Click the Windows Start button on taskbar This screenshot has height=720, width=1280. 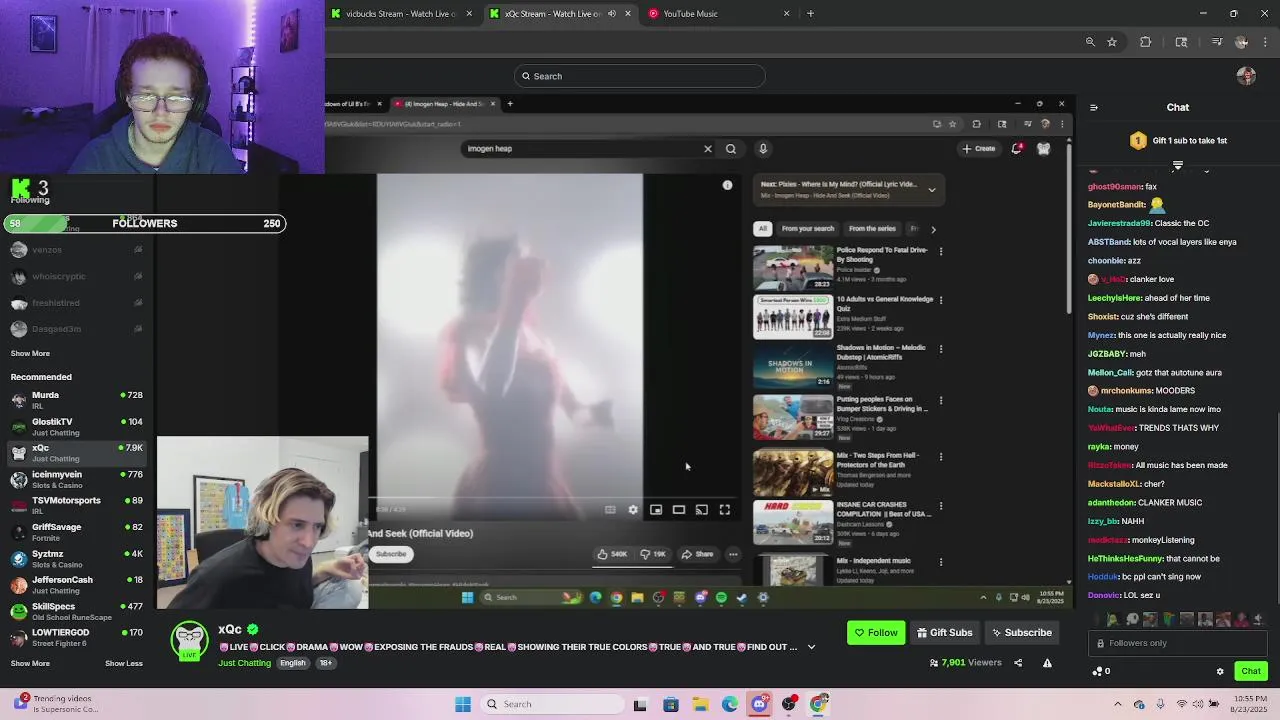click(463, 704)
